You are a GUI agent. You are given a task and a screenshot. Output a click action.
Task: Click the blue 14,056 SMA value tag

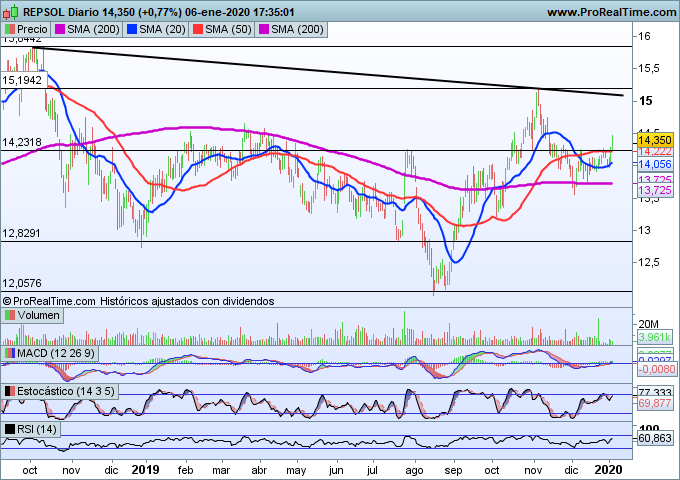(x=655, y=164)
